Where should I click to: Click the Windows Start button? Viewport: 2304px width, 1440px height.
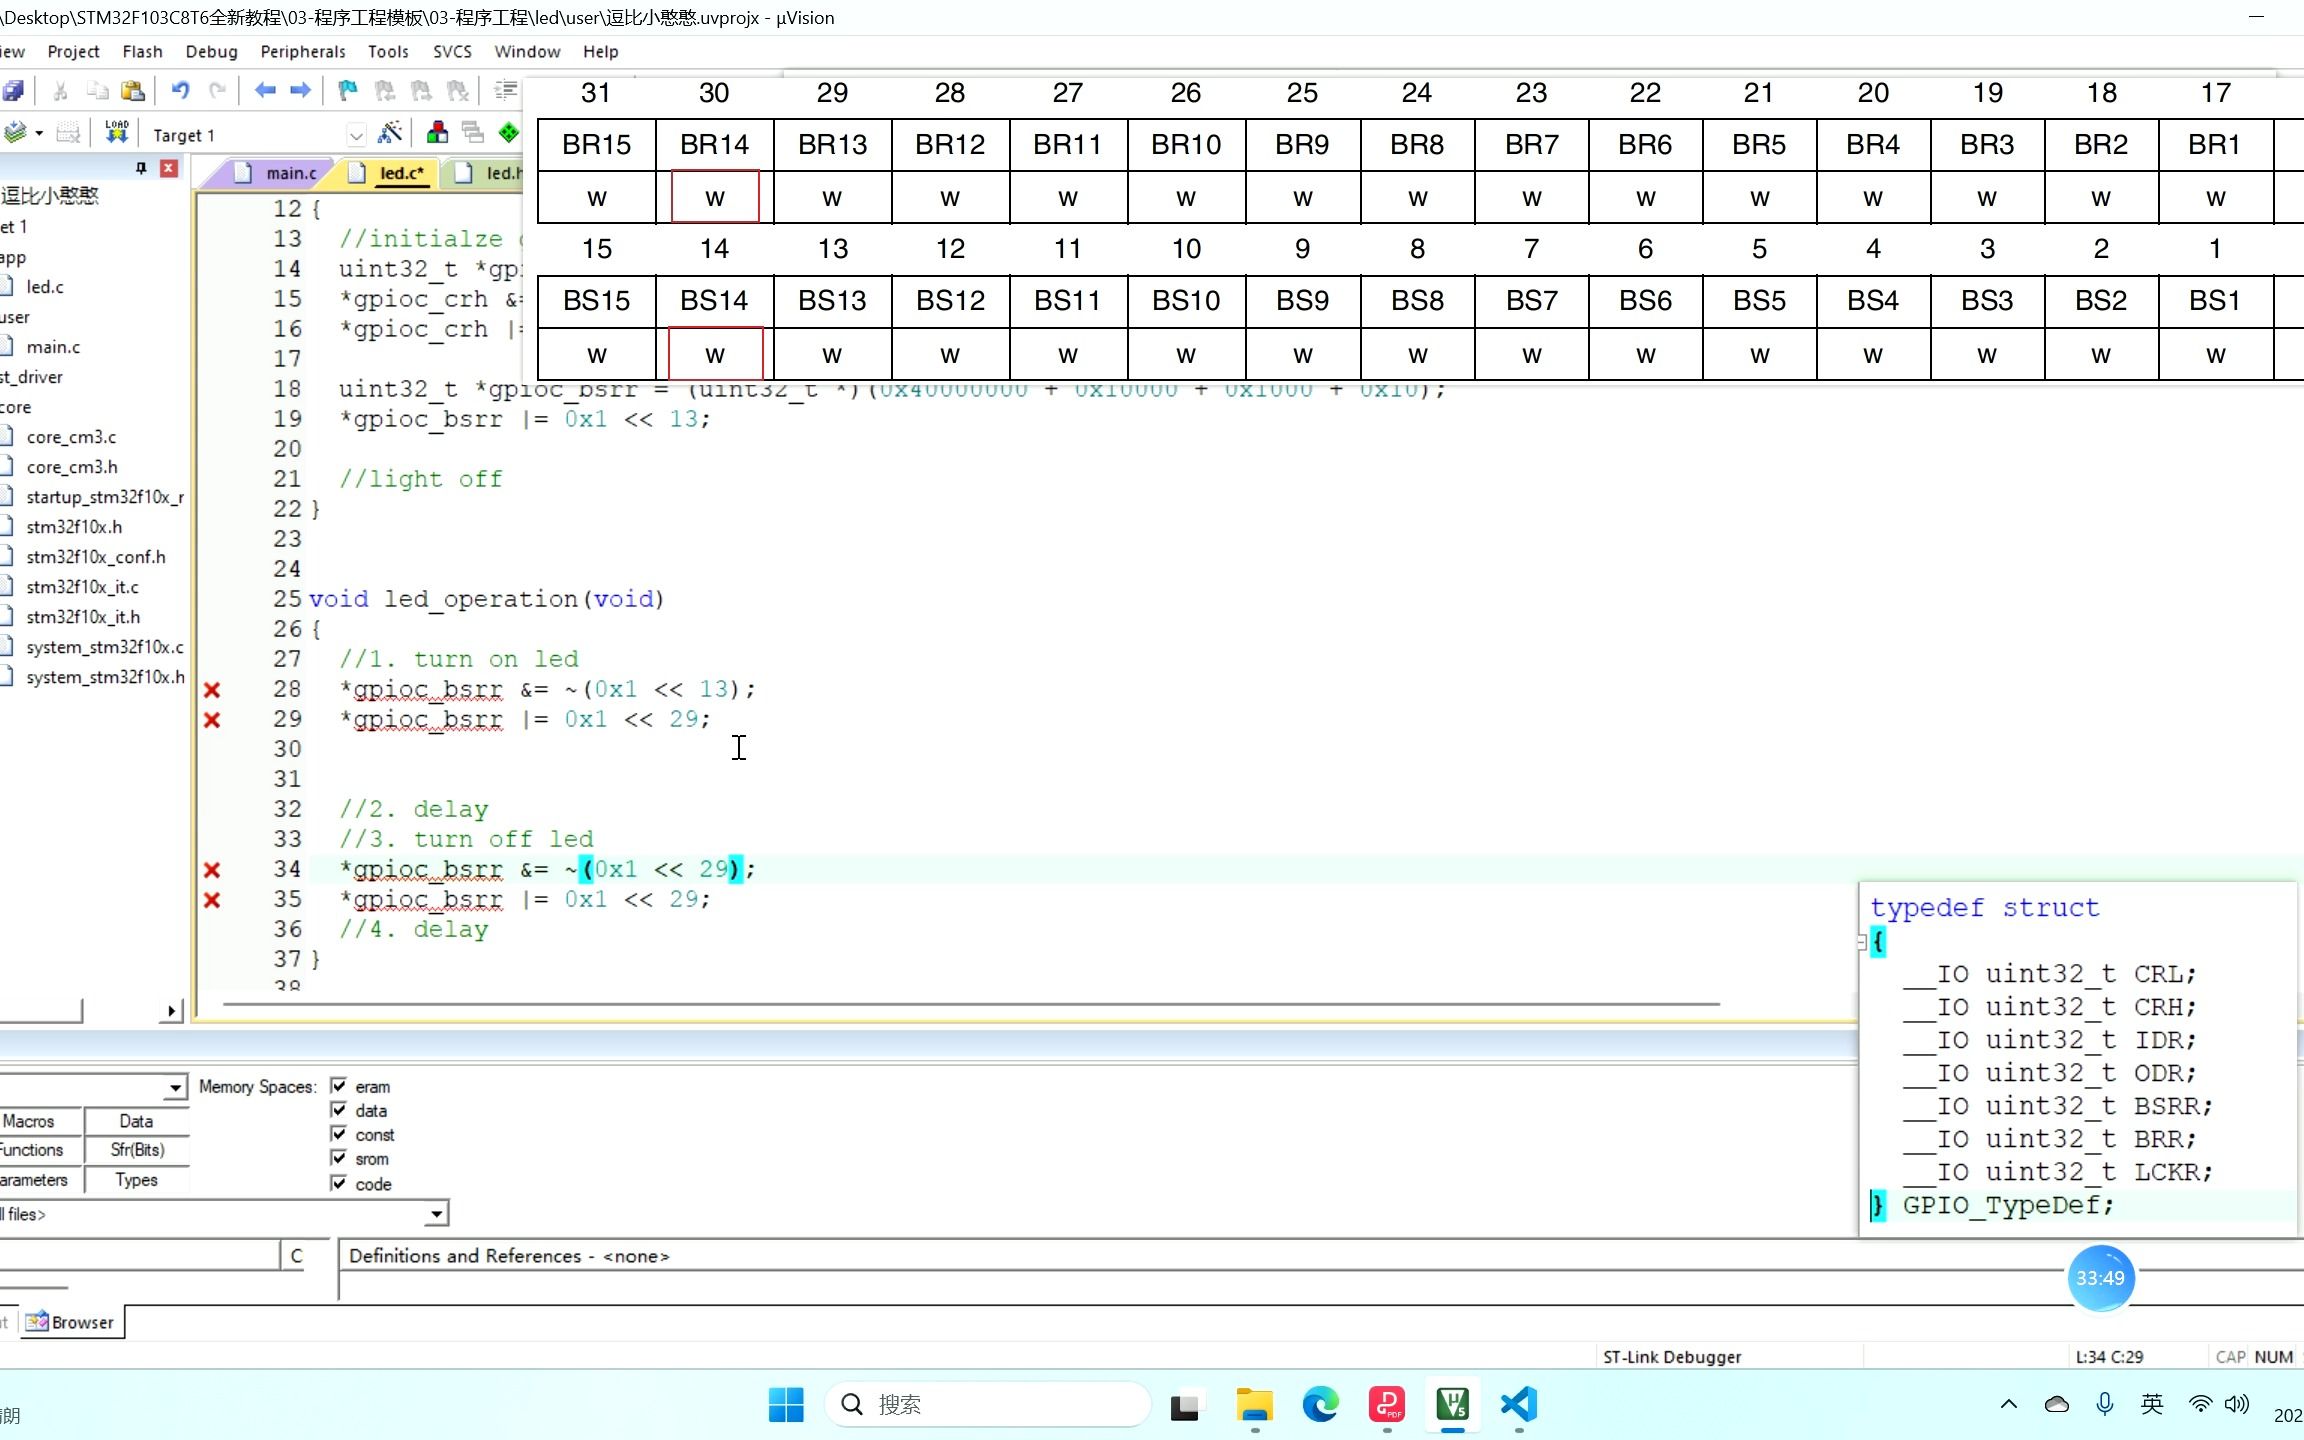[x=786, y=1405]
